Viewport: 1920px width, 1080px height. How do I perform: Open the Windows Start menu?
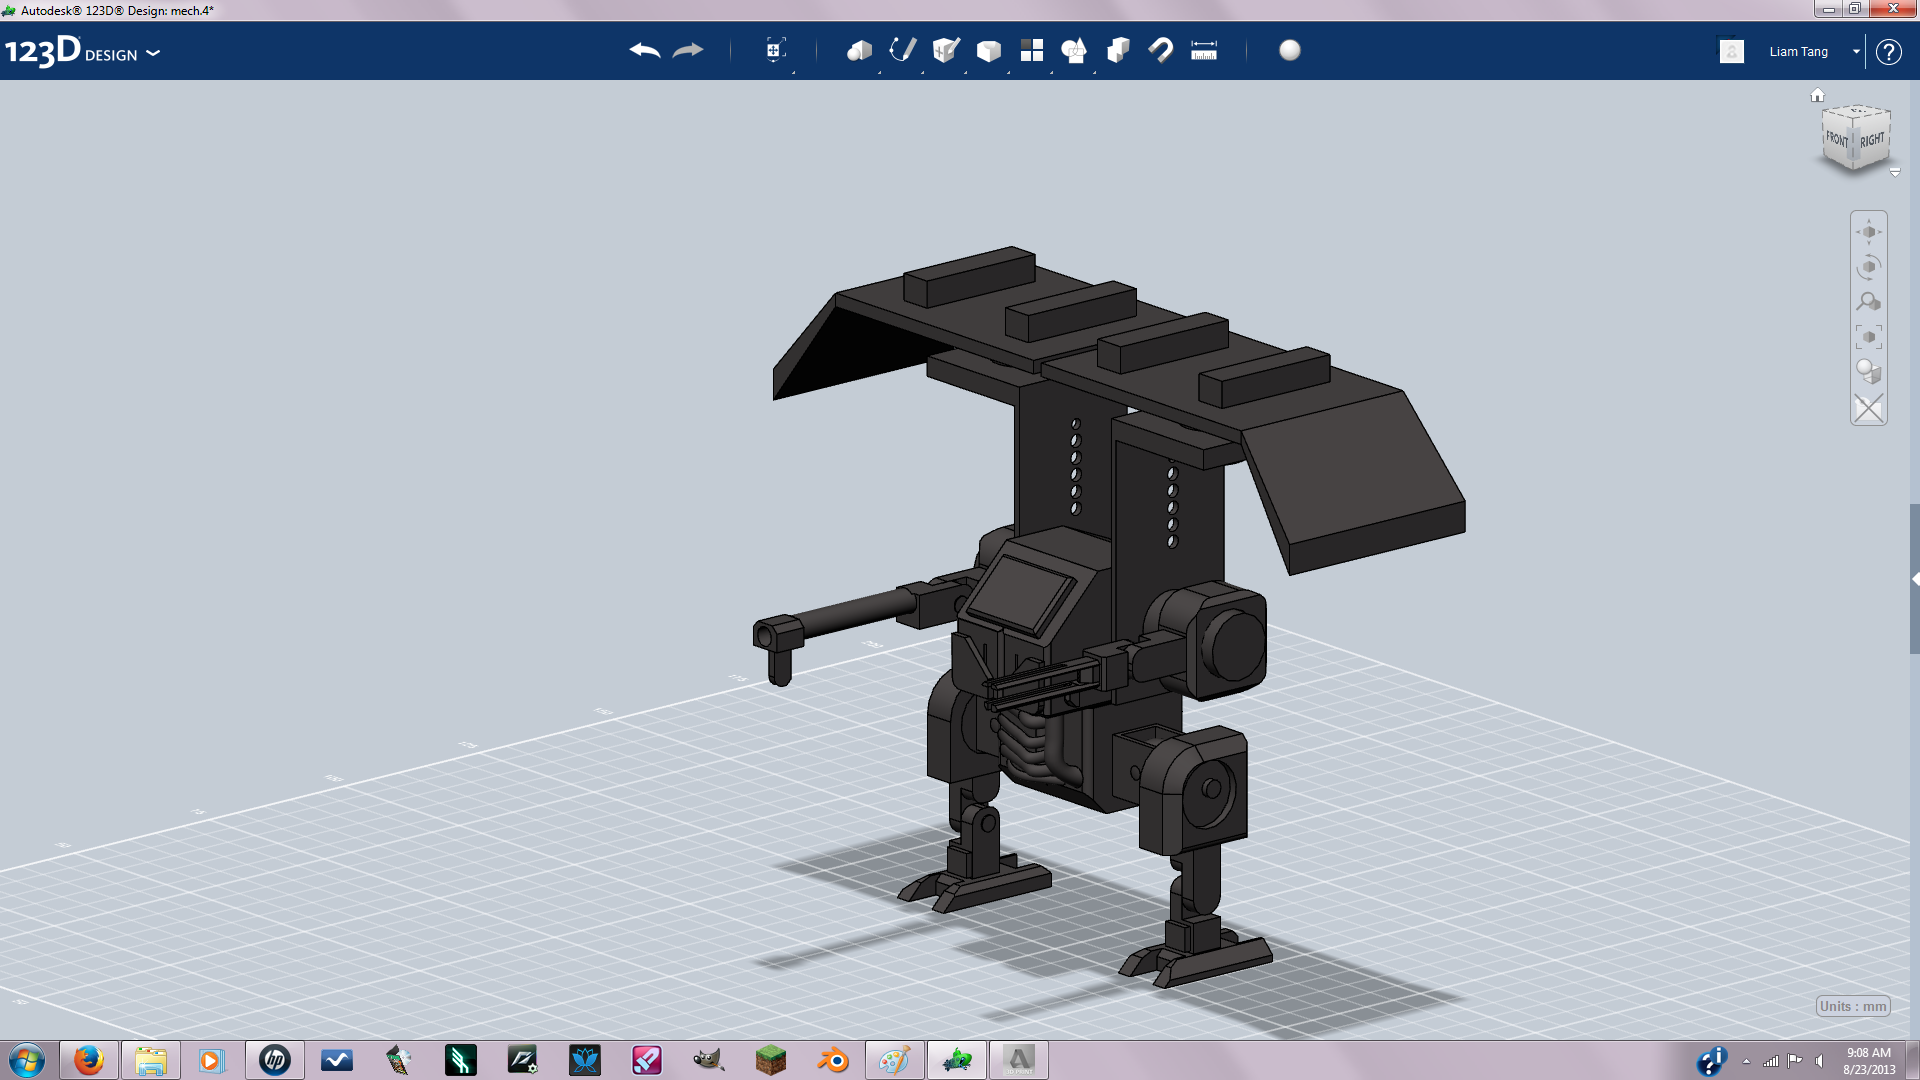pos(27,1060)
